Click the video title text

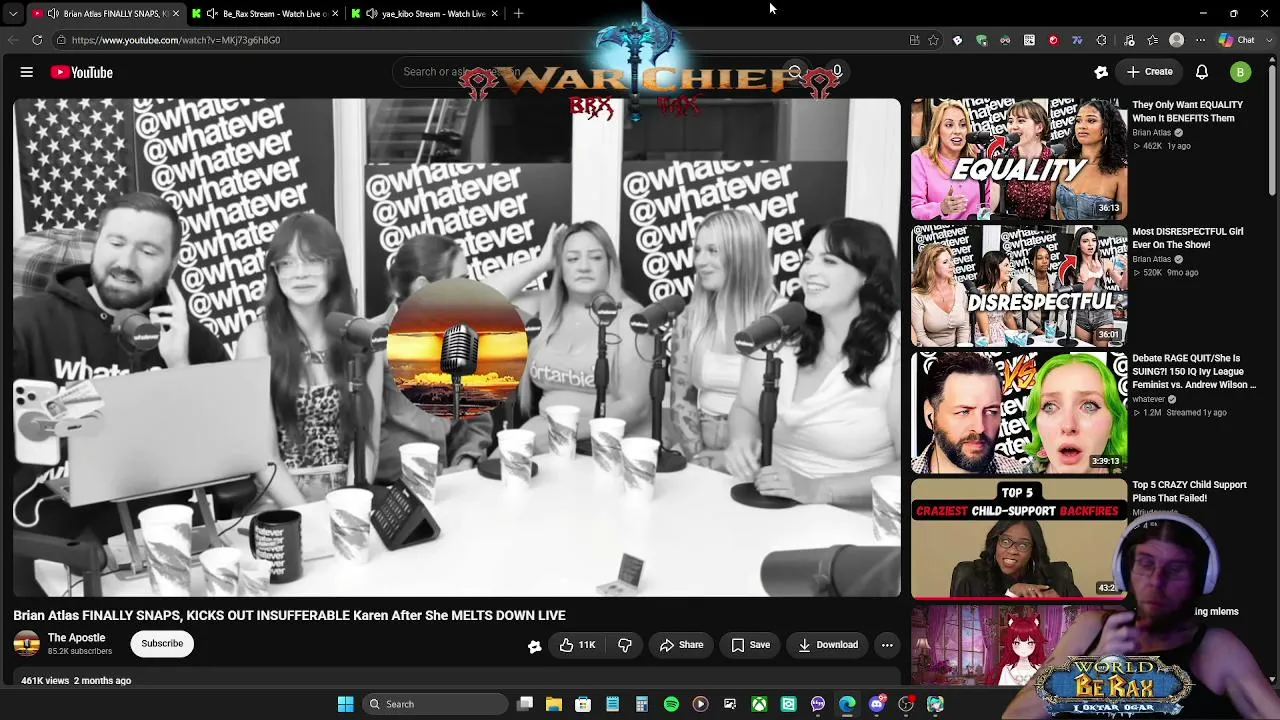(289, 615)
